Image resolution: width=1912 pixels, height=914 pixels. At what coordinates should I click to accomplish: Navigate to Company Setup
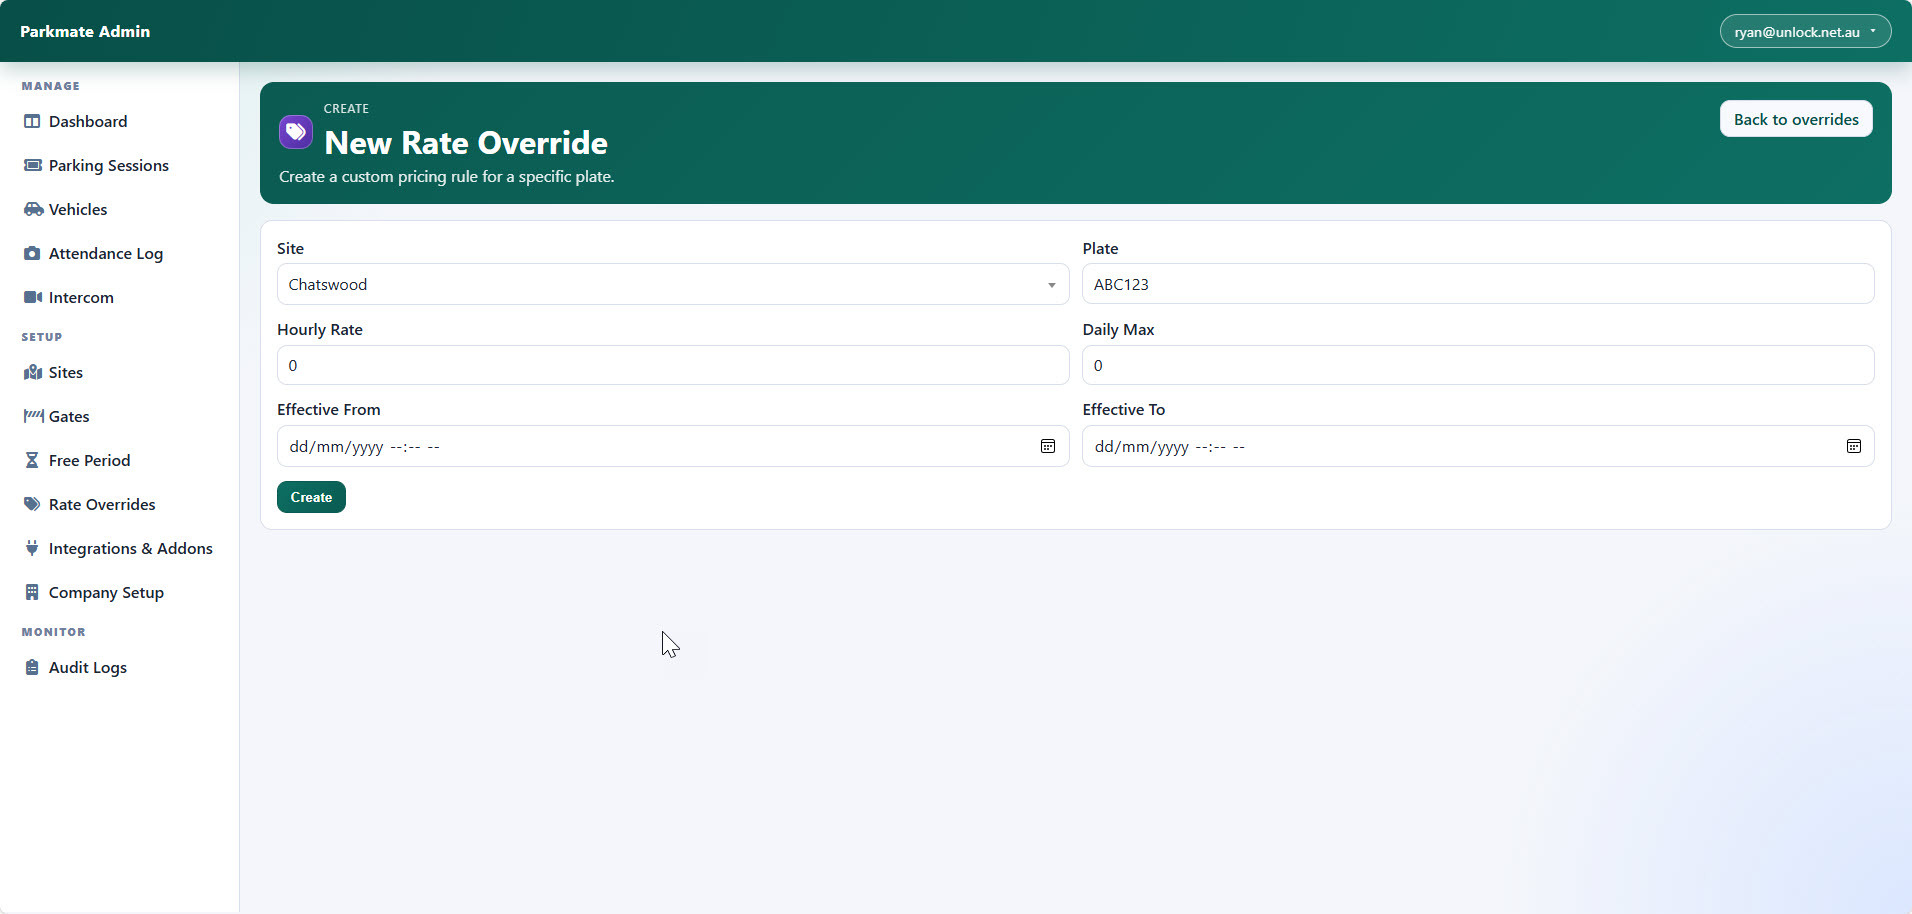106,593
